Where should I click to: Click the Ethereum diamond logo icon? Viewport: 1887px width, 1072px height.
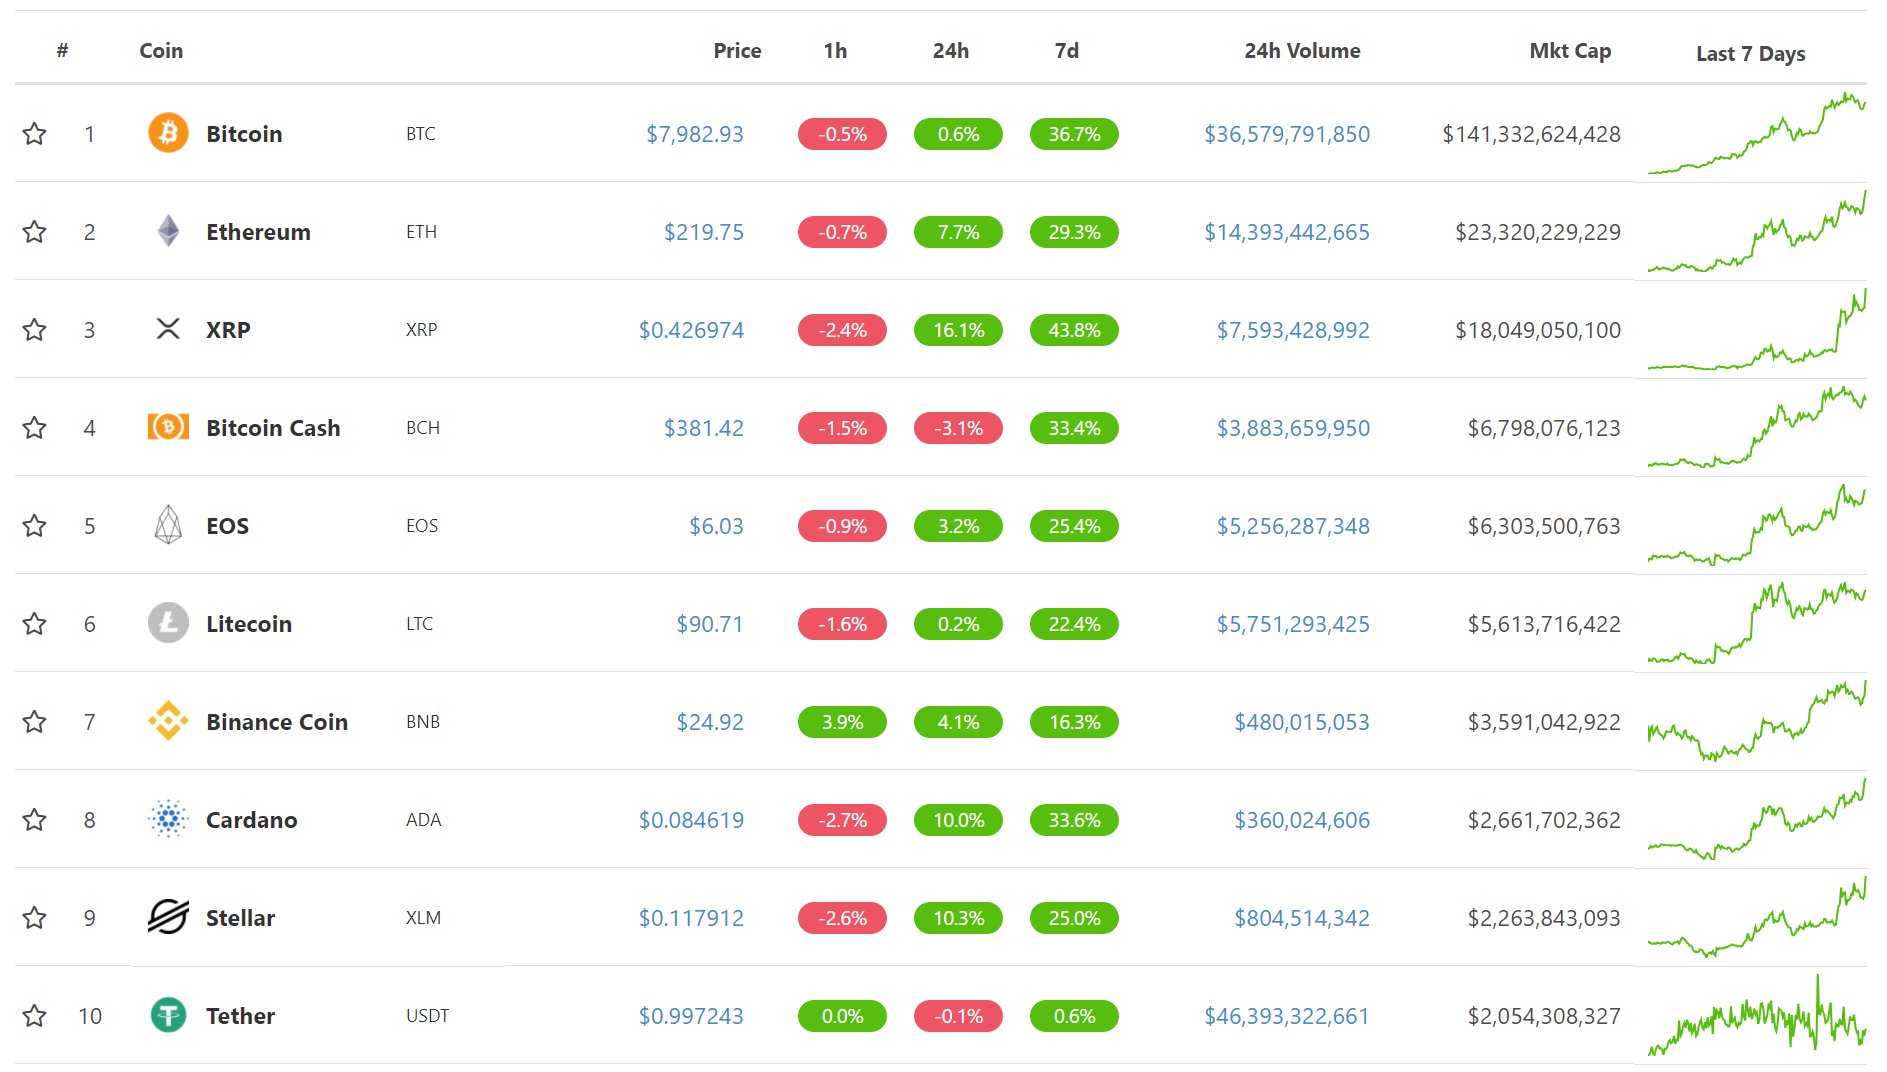click(x=168, y=231)
